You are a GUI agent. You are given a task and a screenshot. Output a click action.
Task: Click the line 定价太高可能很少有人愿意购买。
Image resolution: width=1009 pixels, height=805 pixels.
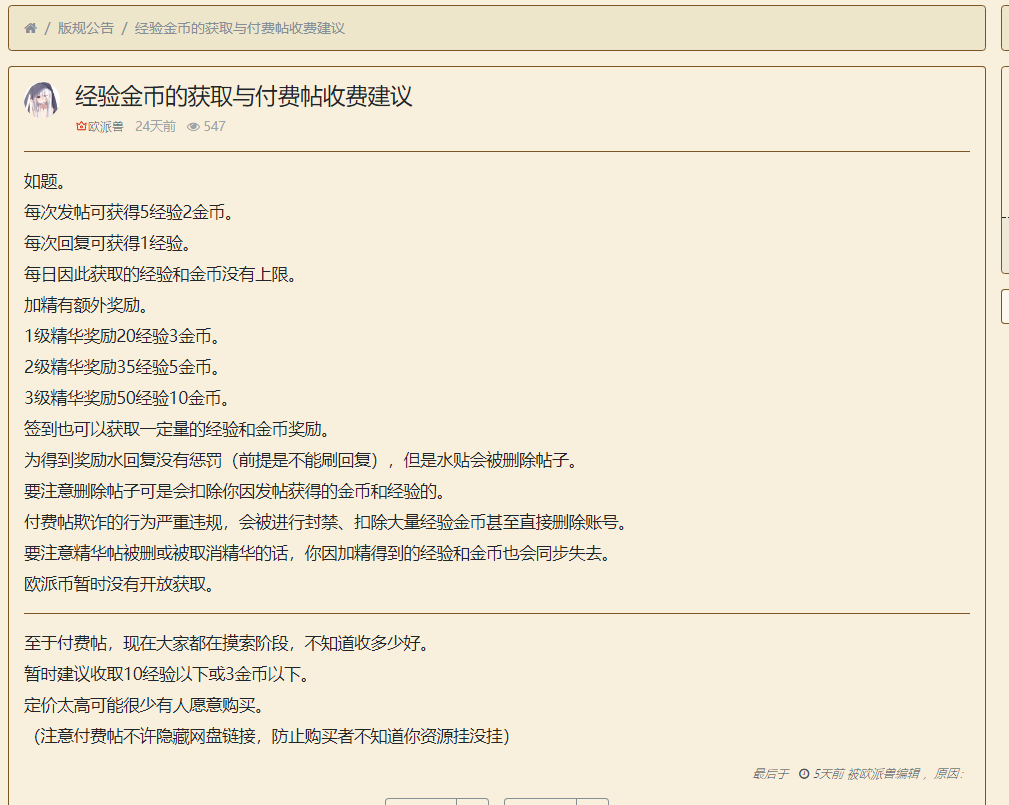[x=143, y=705]
